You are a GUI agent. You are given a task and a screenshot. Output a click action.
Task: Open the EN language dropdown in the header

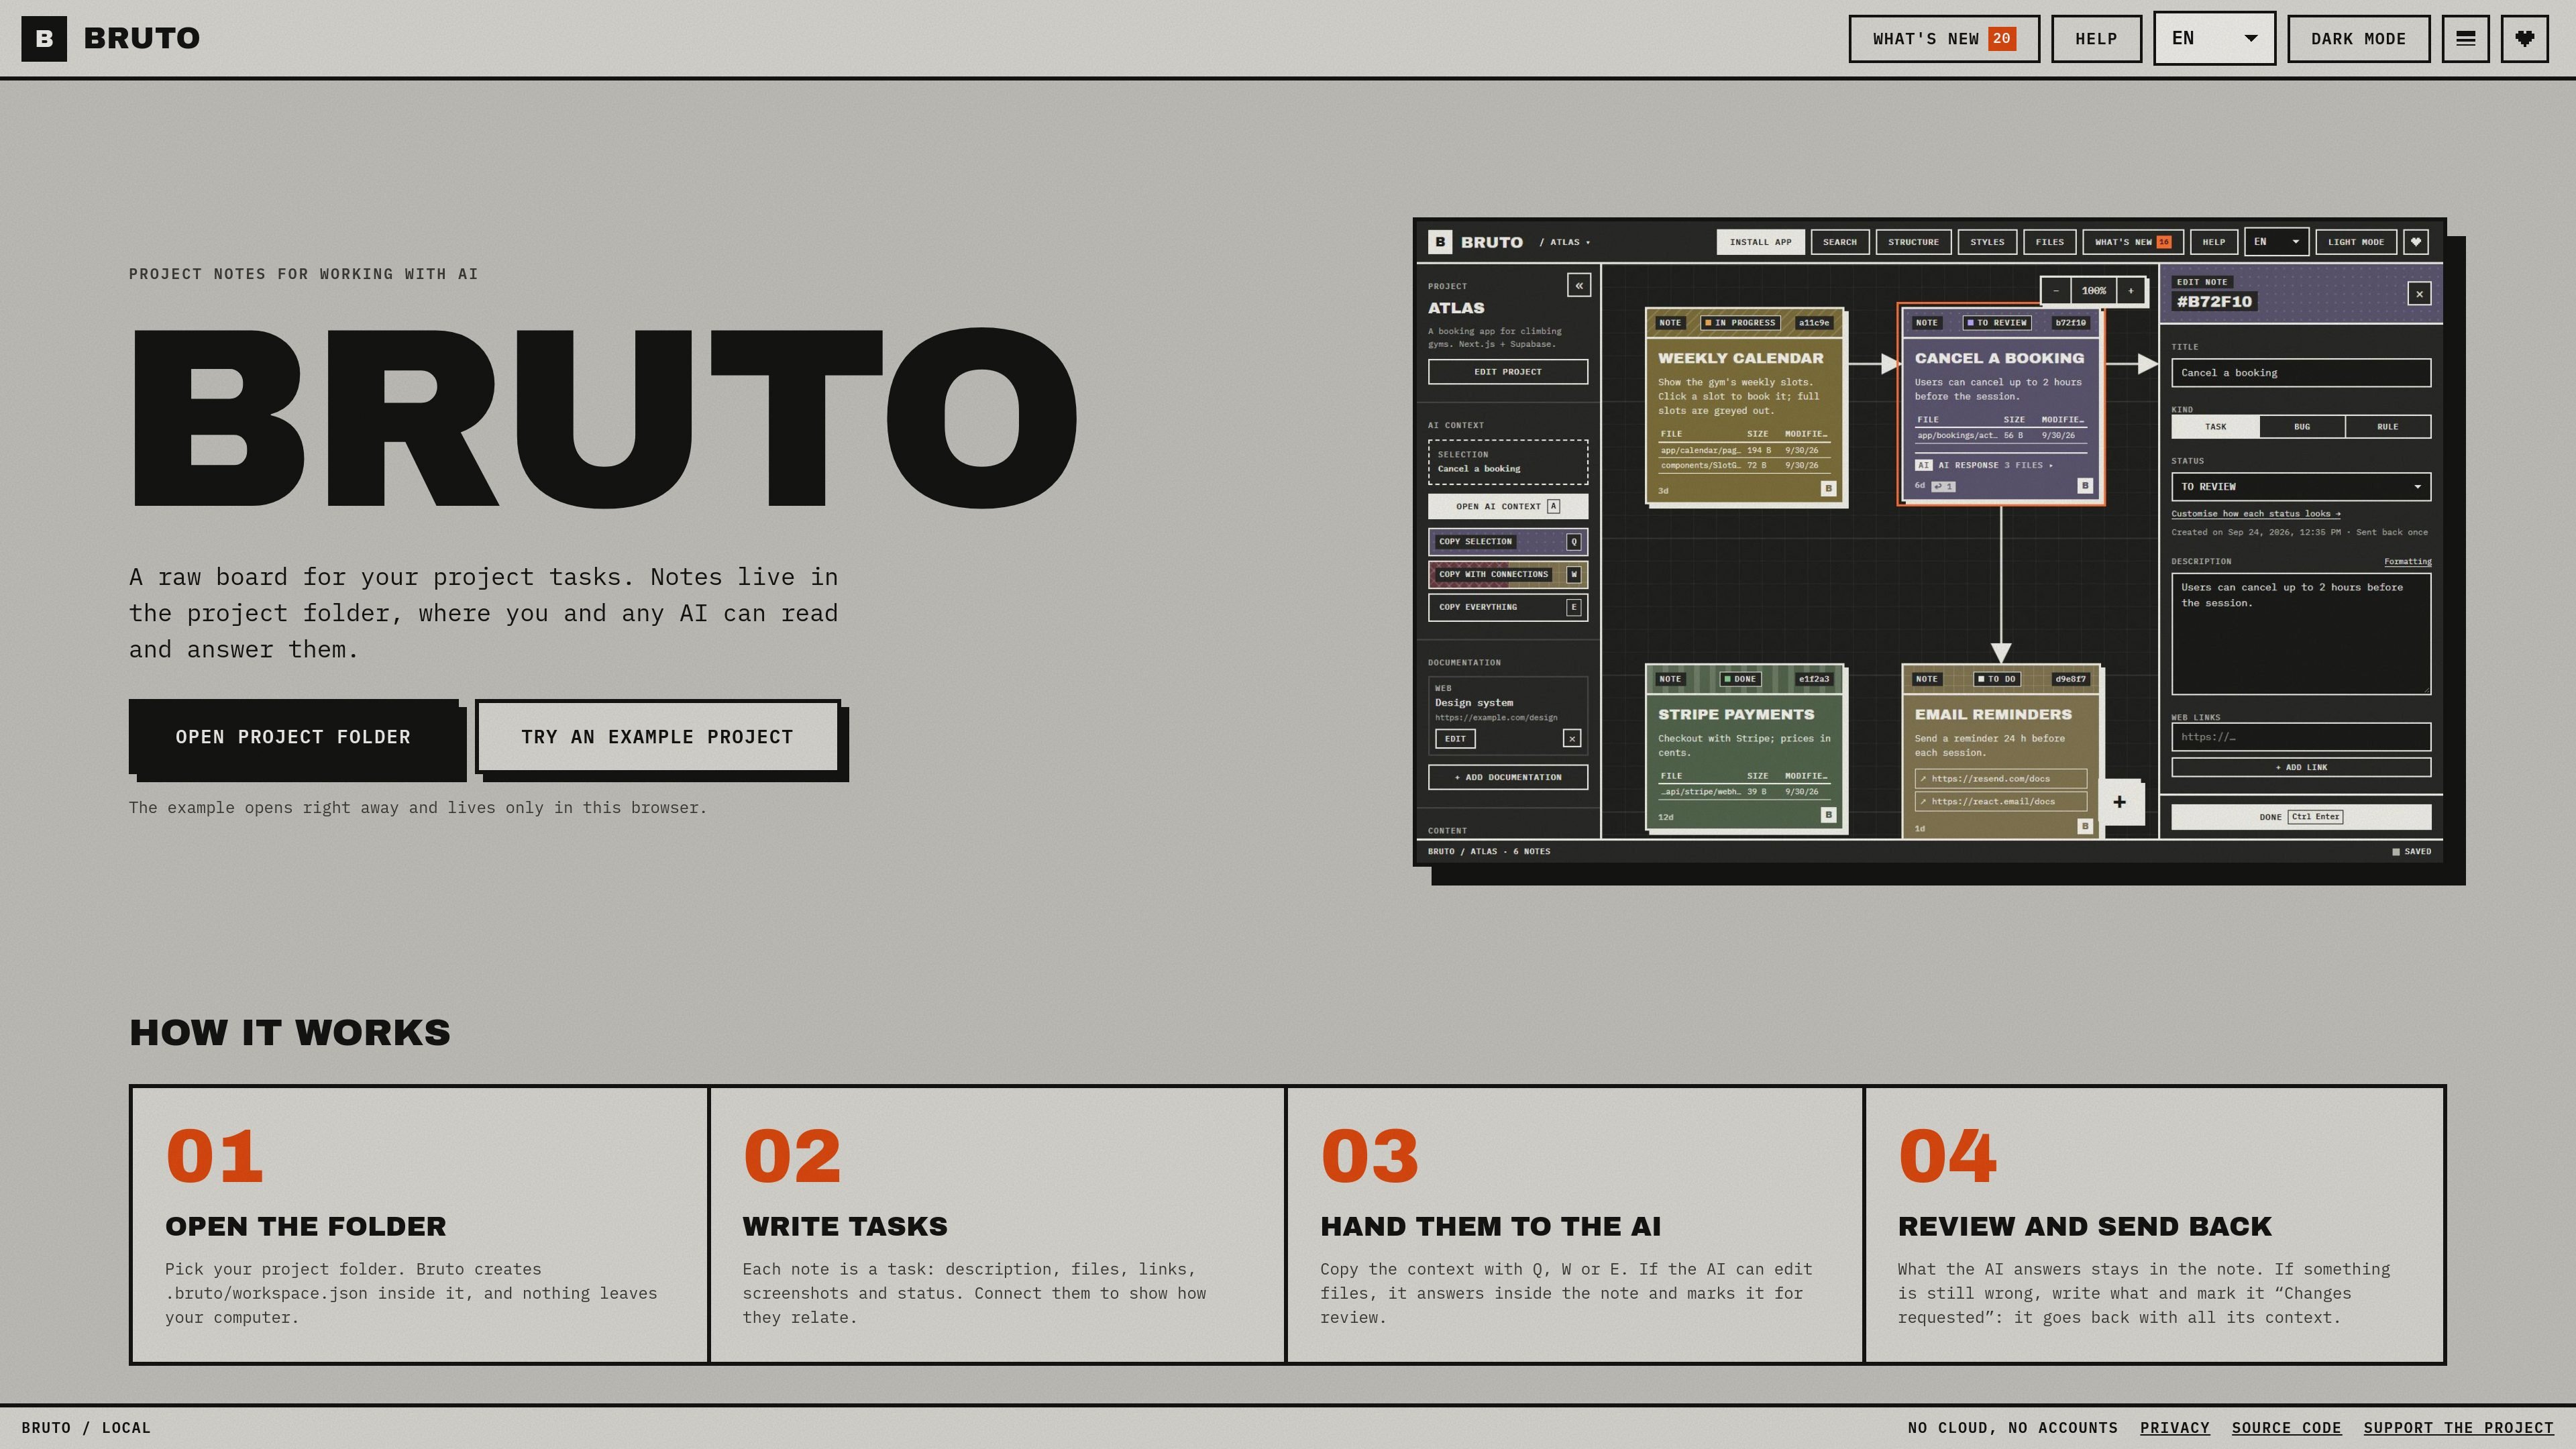tap(2214, 38)
